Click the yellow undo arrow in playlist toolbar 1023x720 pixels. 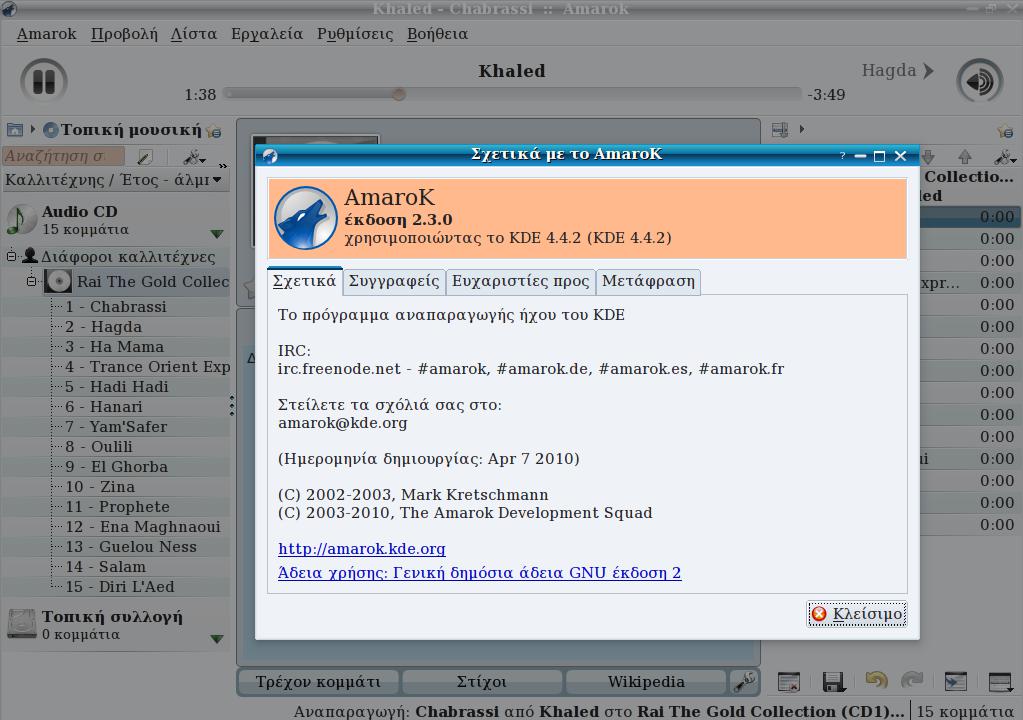[x=876, y=681]
